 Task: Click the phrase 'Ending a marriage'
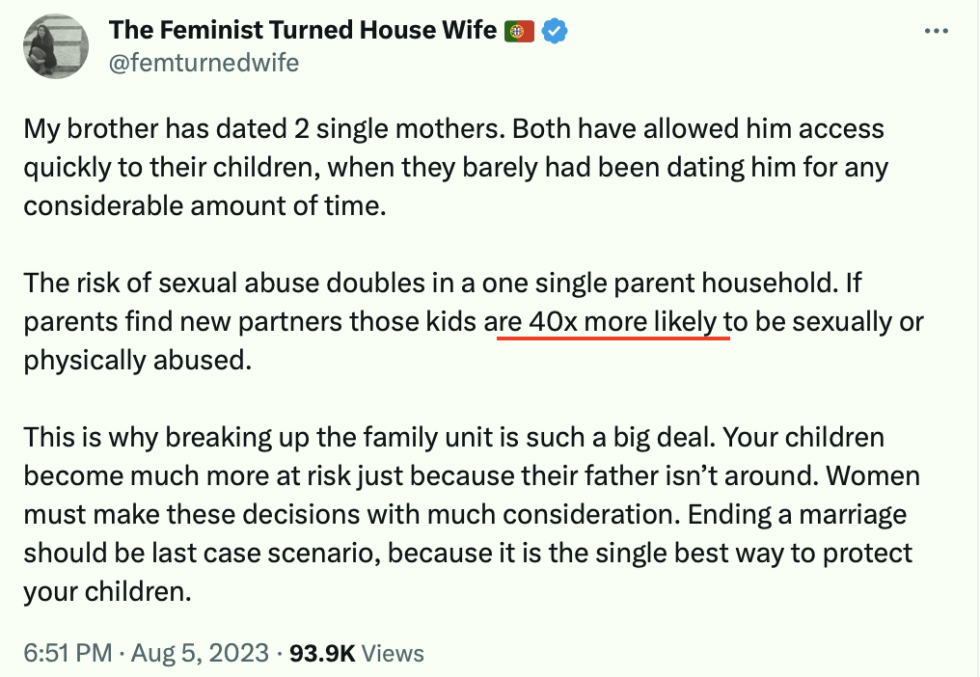[x=797, y=514]
